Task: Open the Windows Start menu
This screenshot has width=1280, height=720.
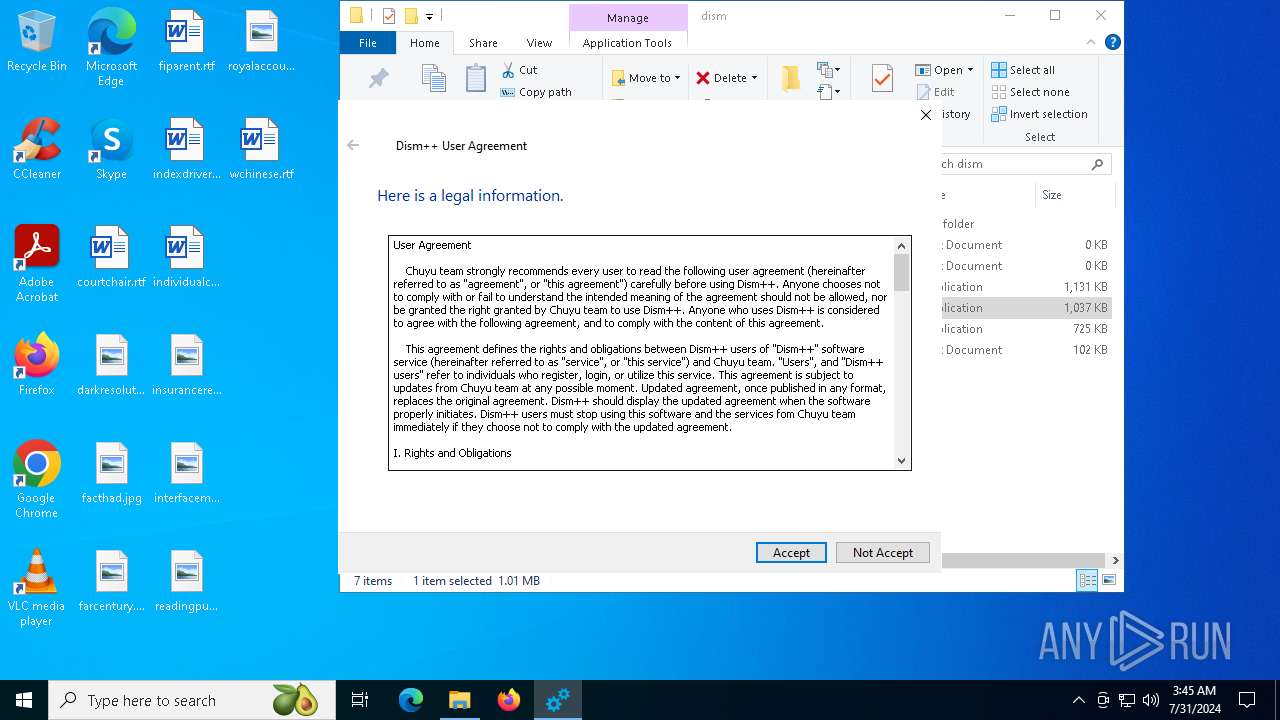Action: click(x=24, y=700)
